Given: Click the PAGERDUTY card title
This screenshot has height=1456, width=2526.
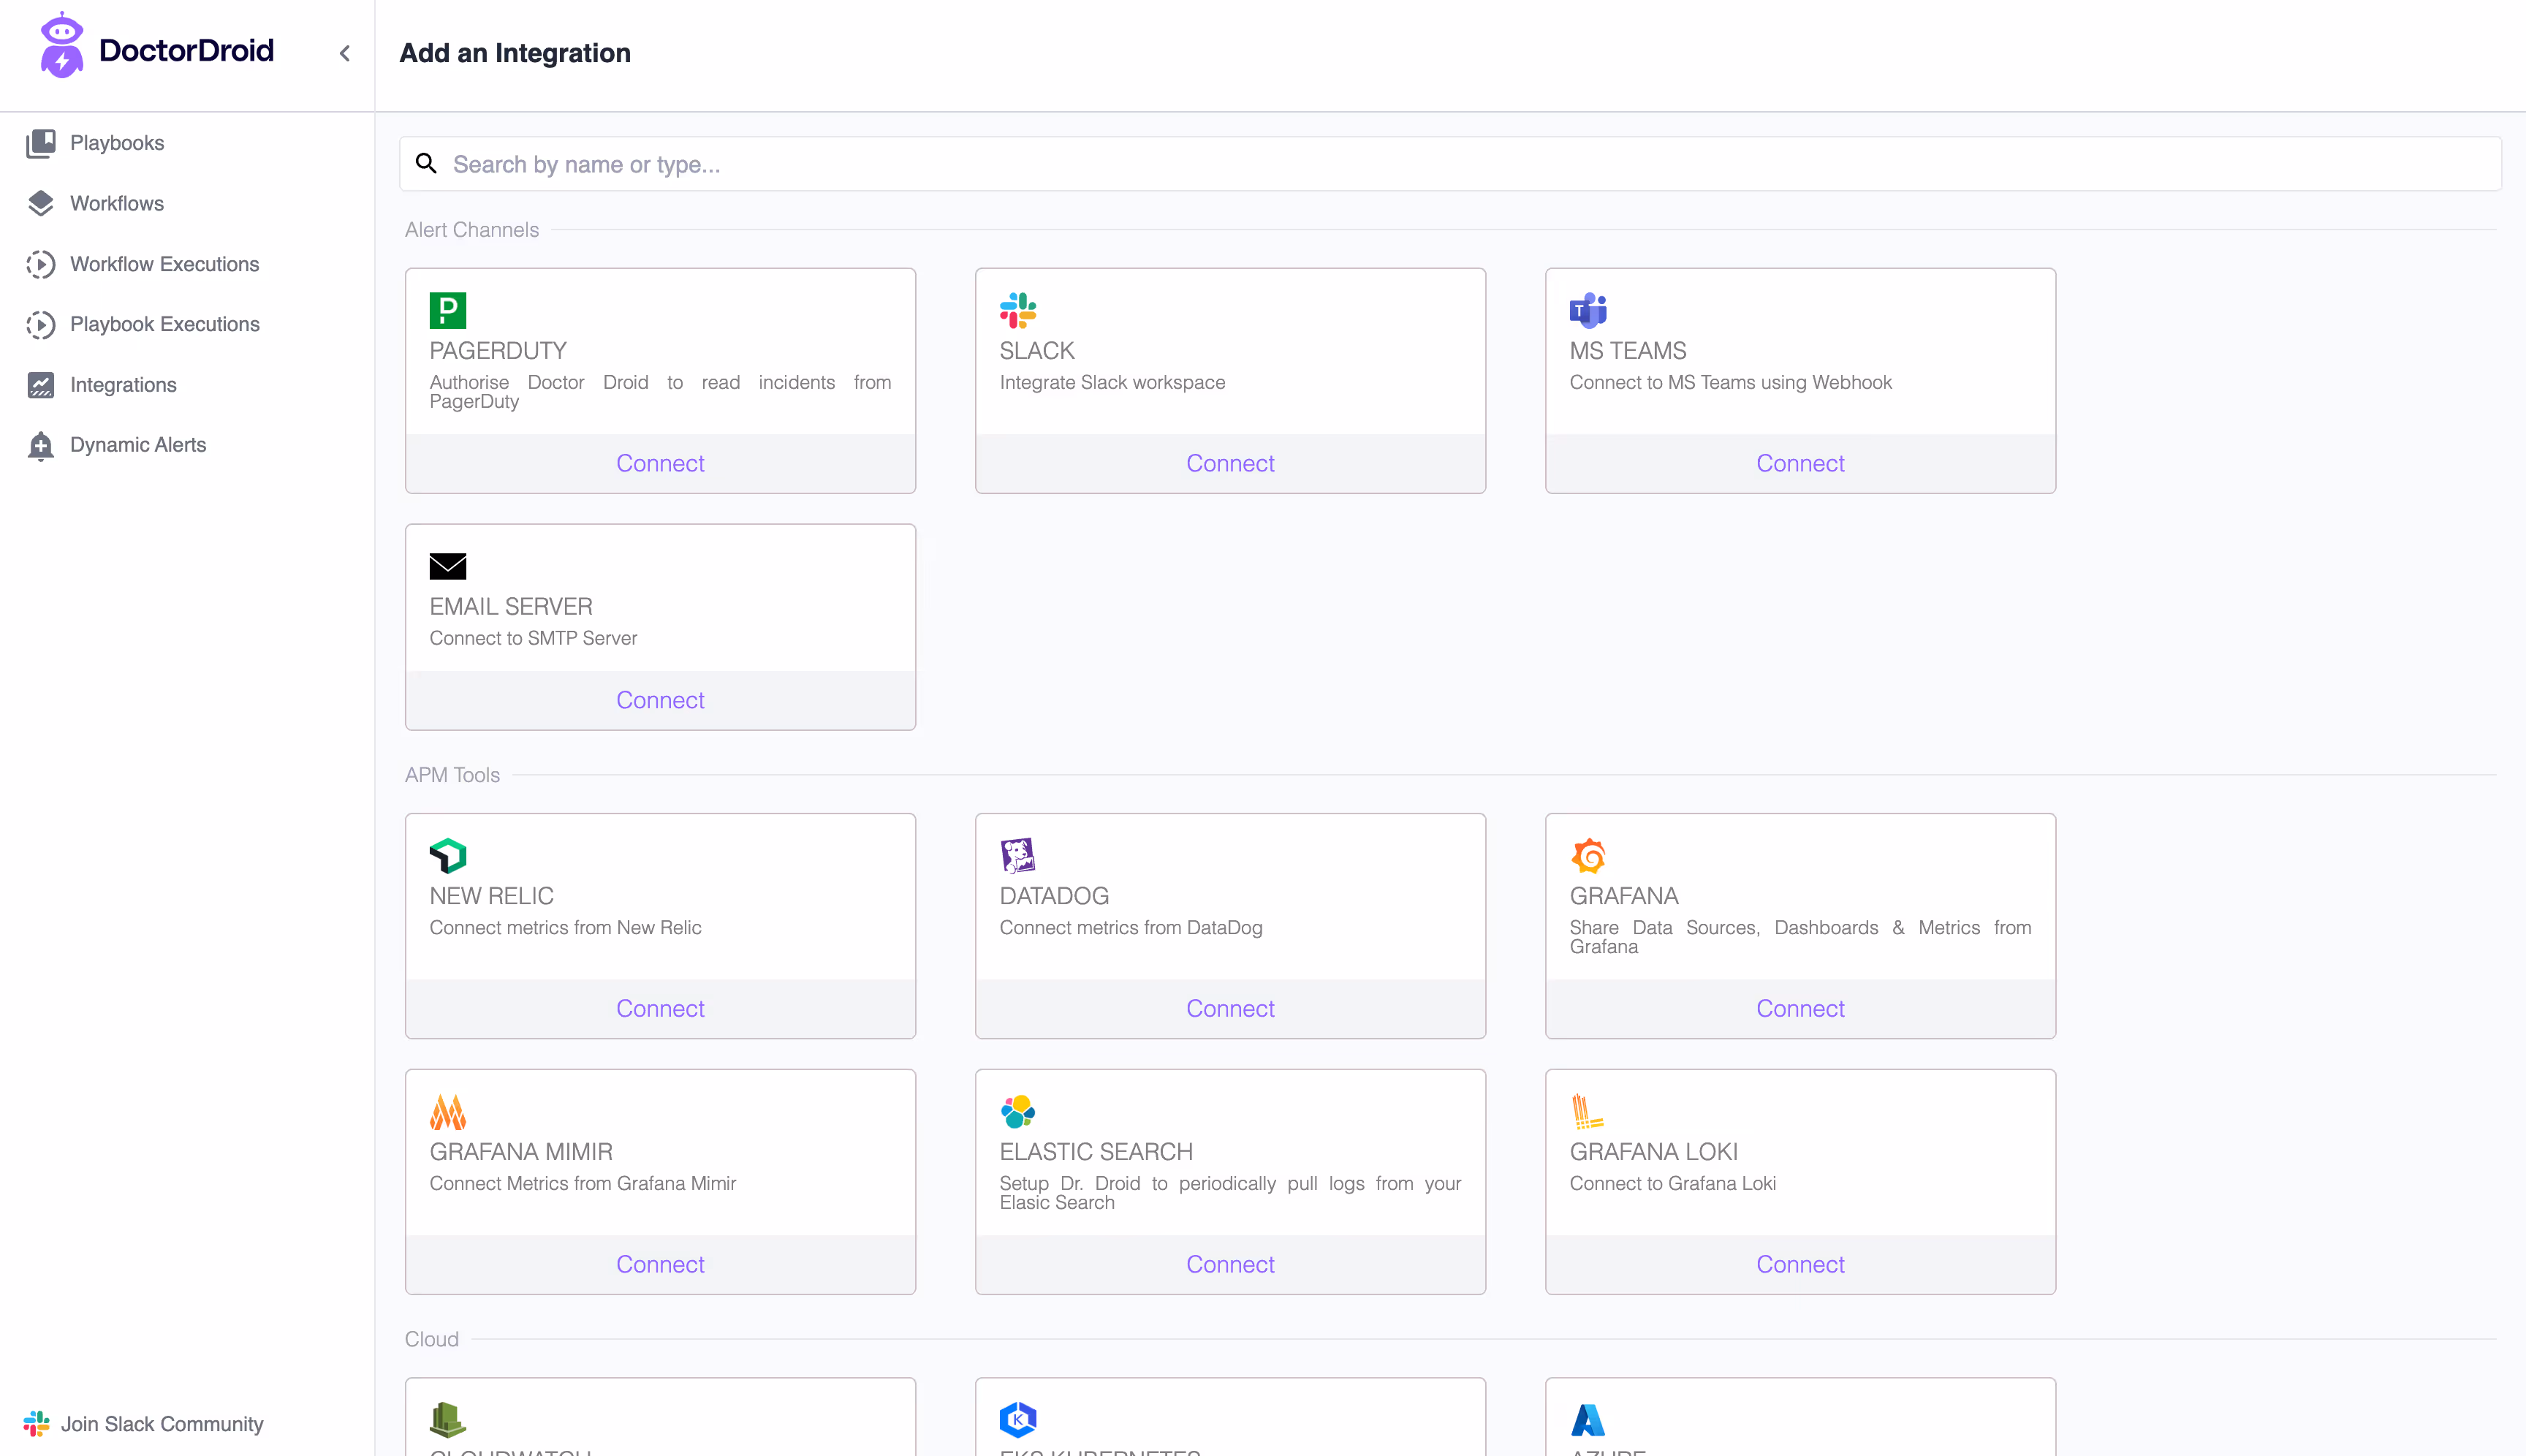Looking at the screenshot, I should tap(498, 350).
